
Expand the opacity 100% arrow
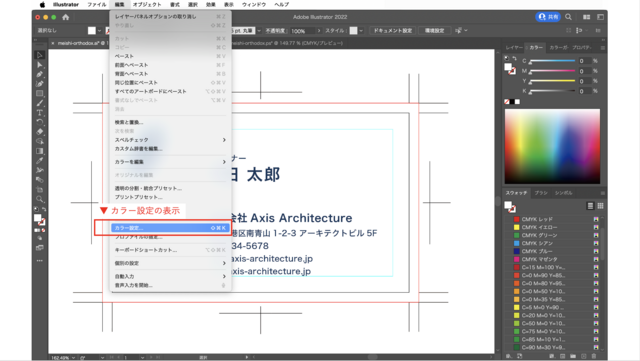click(319, 31)
